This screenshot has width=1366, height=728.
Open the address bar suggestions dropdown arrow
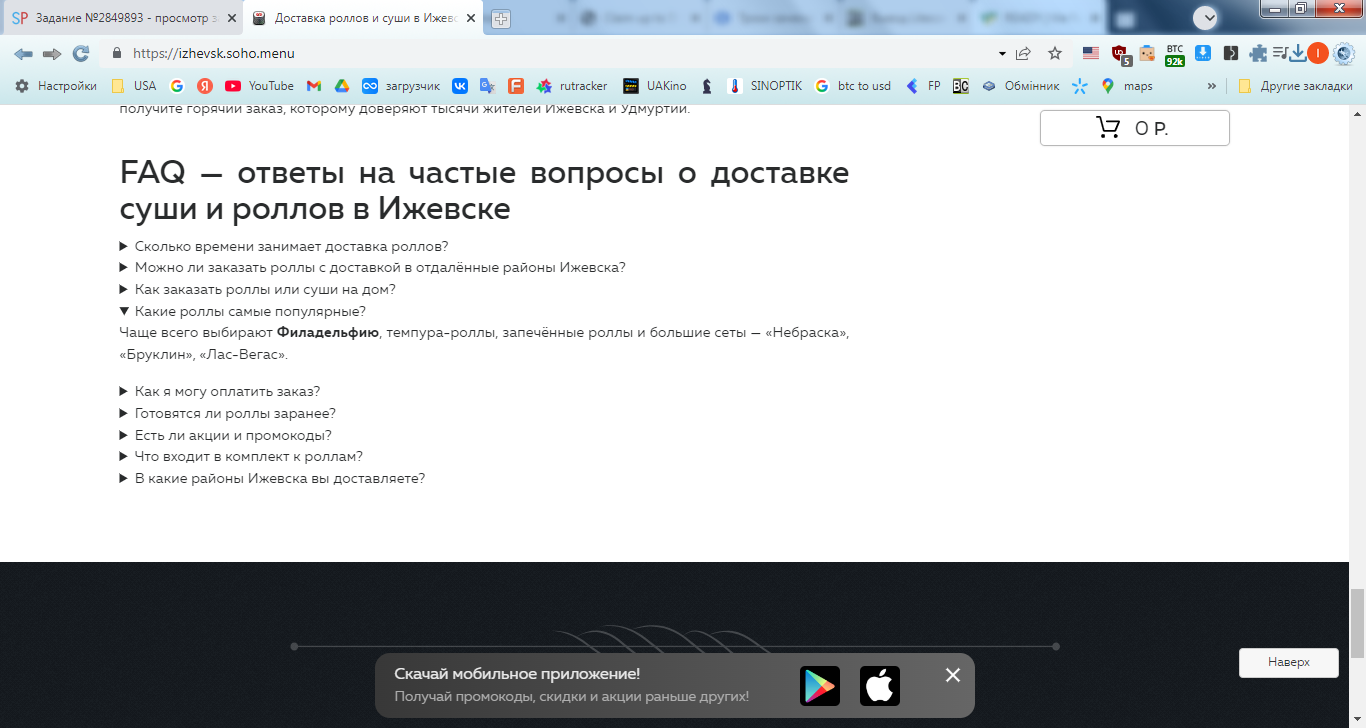(x=1002, y=53)
